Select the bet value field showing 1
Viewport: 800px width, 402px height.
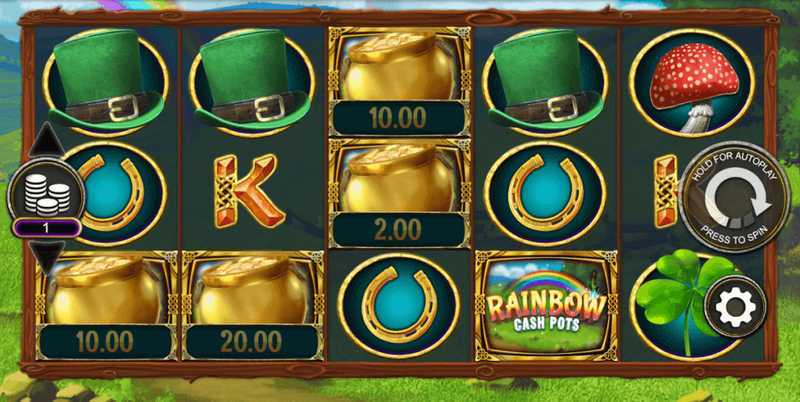(46, 228)
